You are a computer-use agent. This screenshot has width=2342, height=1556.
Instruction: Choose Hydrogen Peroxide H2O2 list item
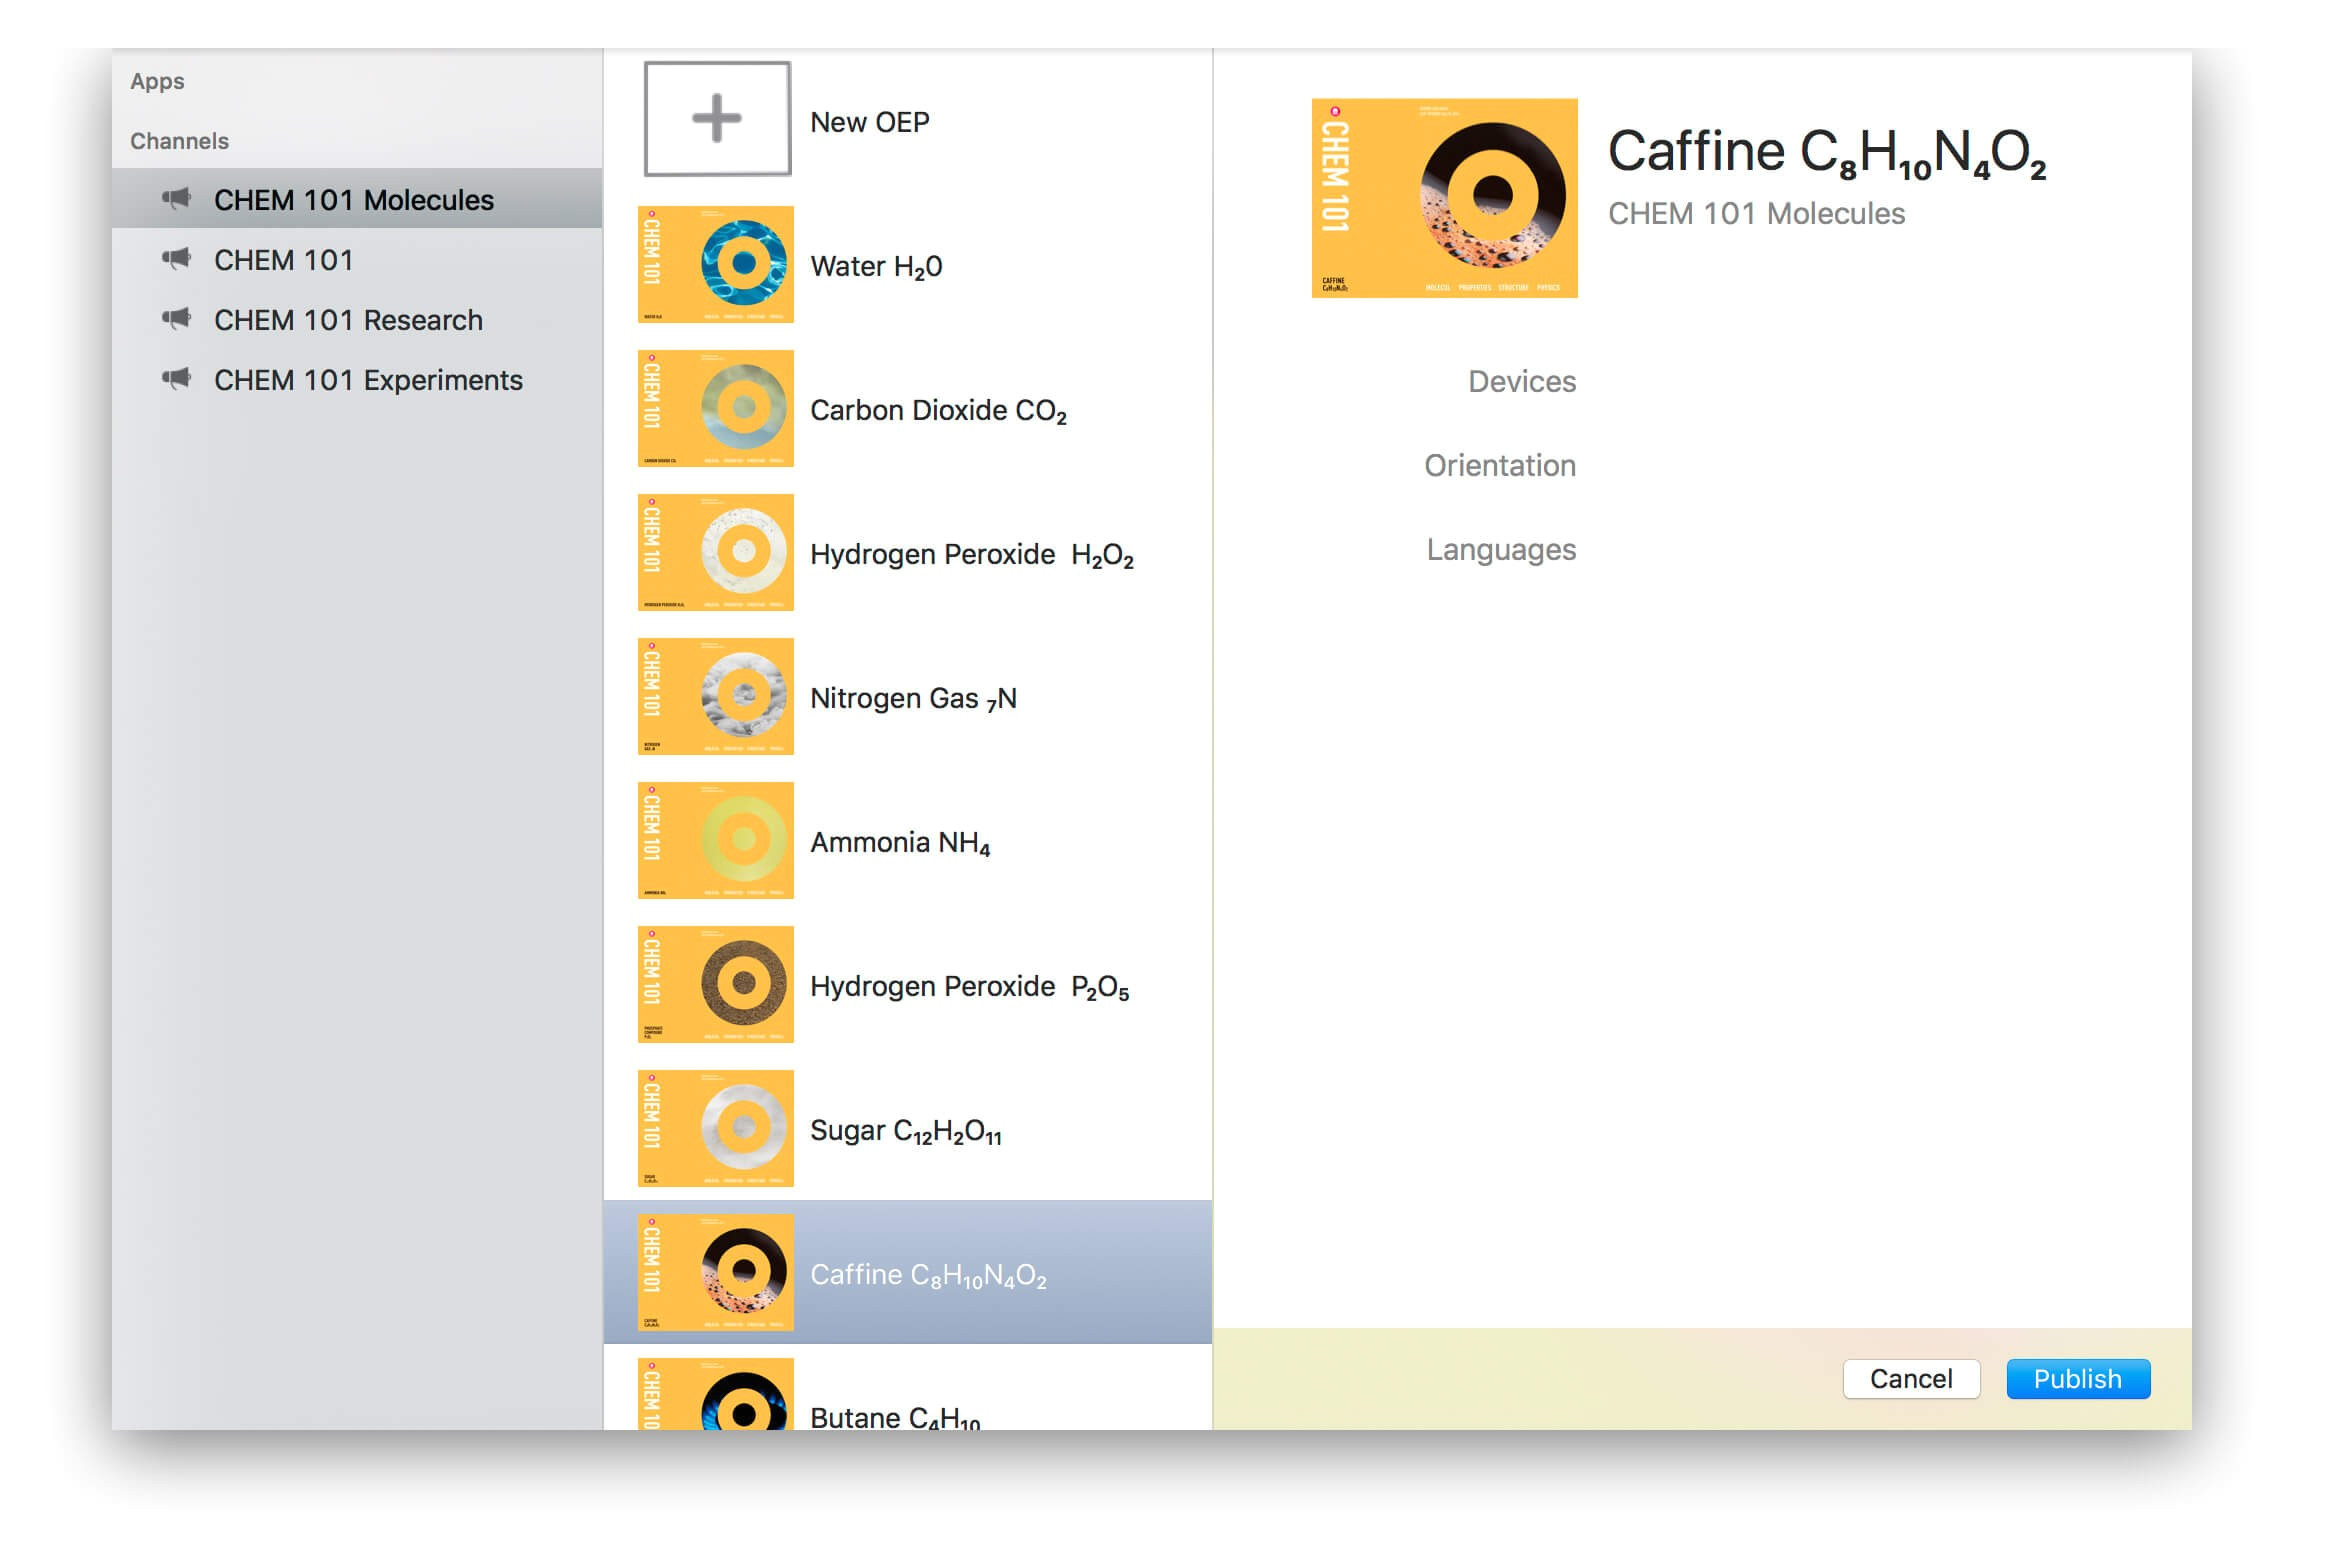[x=970, y=555]
